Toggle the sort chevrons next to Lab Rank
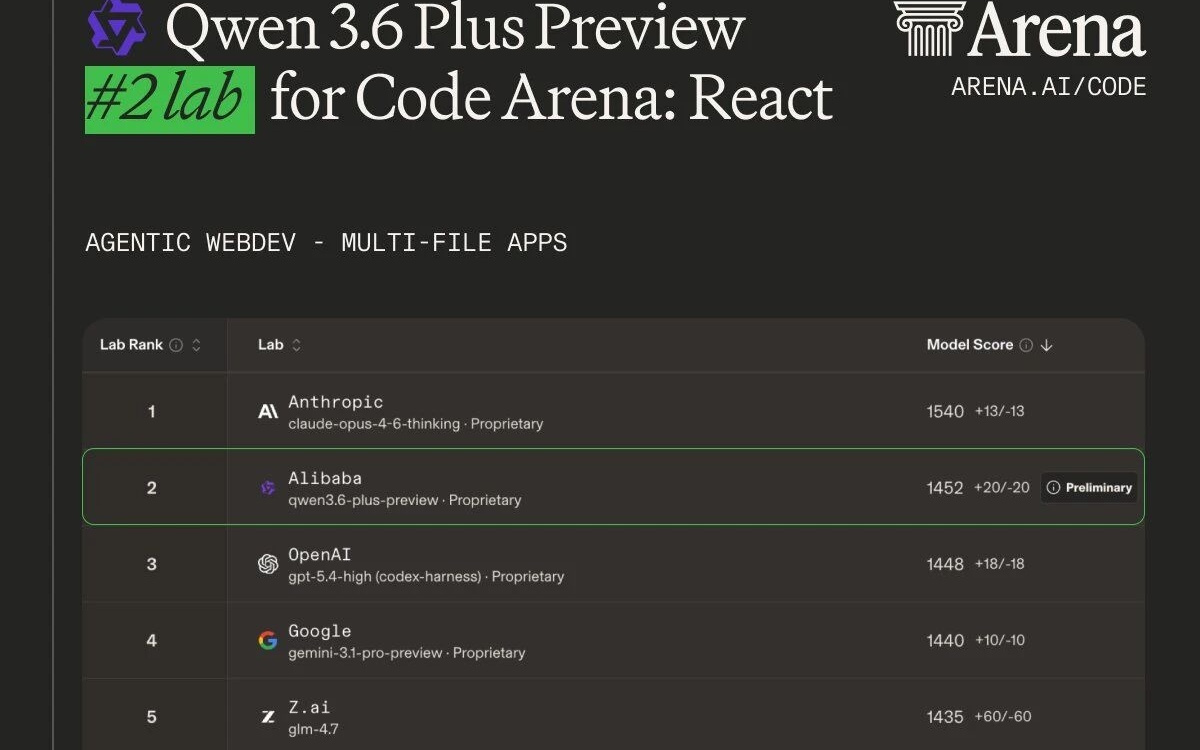 tap(195, 345)
